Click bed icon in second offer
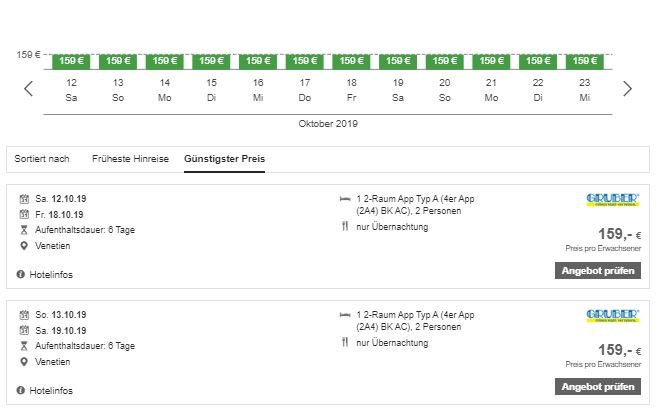 345,314
